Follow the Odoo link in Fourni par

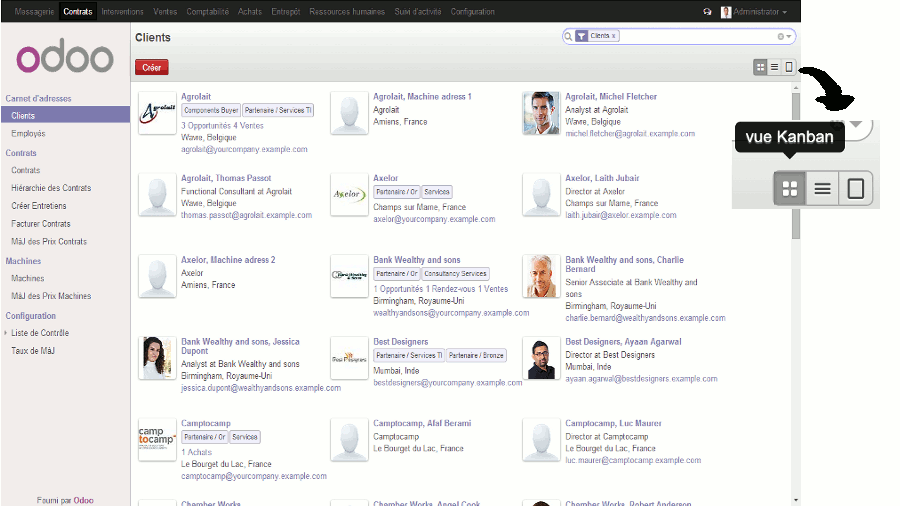click(x=83, y=500)
